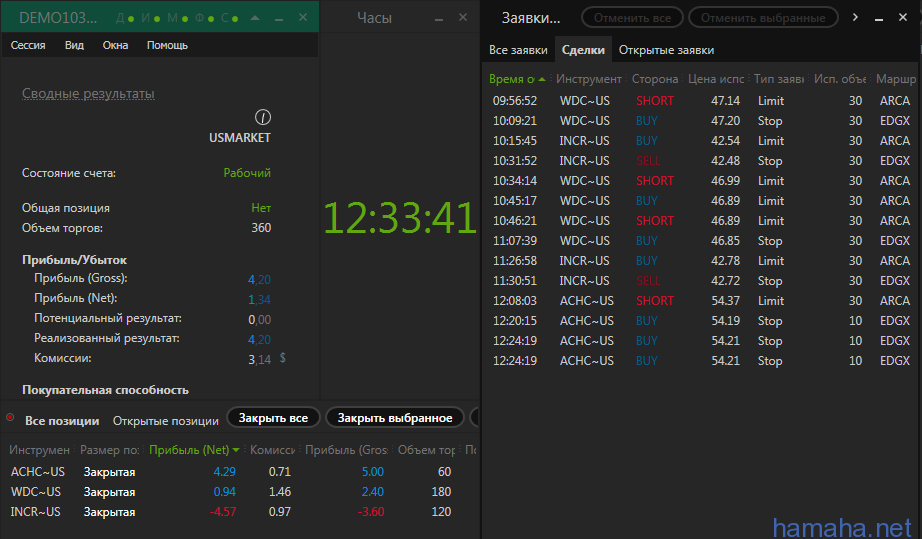This screenshot has width=922, height=539.
Task: Click the Отменить выбранные button
Action: [x=763, y=18]
